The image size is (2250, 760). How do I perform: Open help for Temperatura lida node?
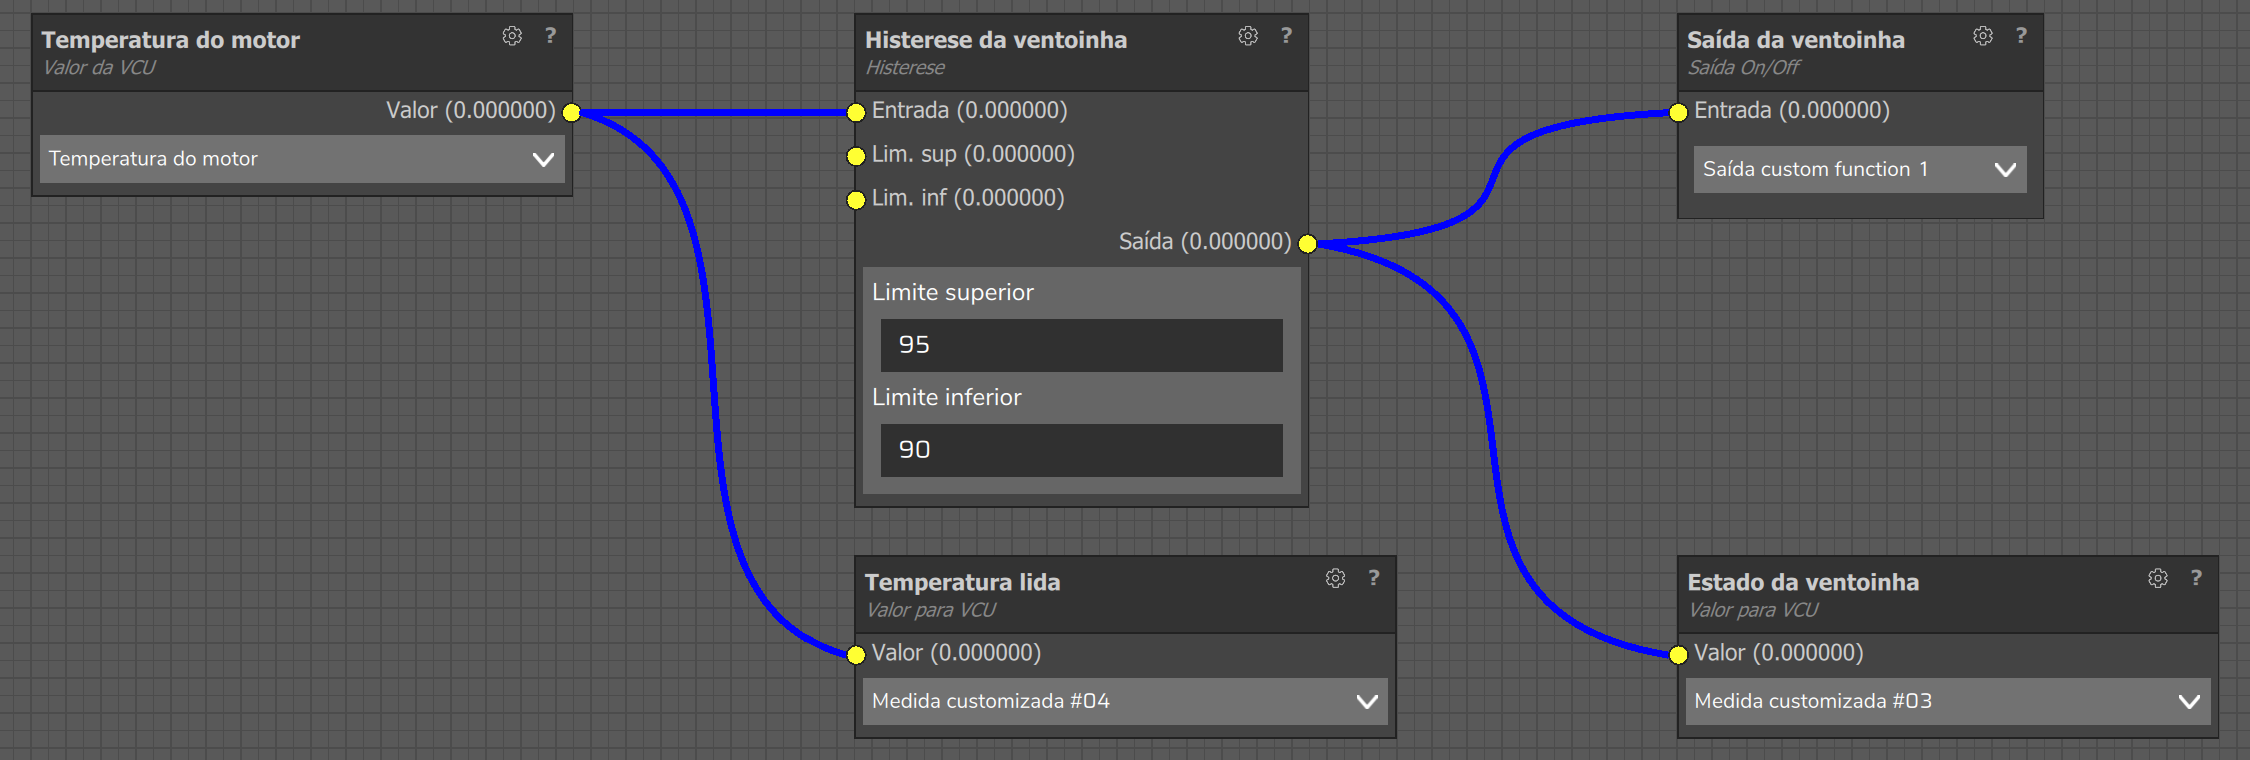(x=1373, y=578)
